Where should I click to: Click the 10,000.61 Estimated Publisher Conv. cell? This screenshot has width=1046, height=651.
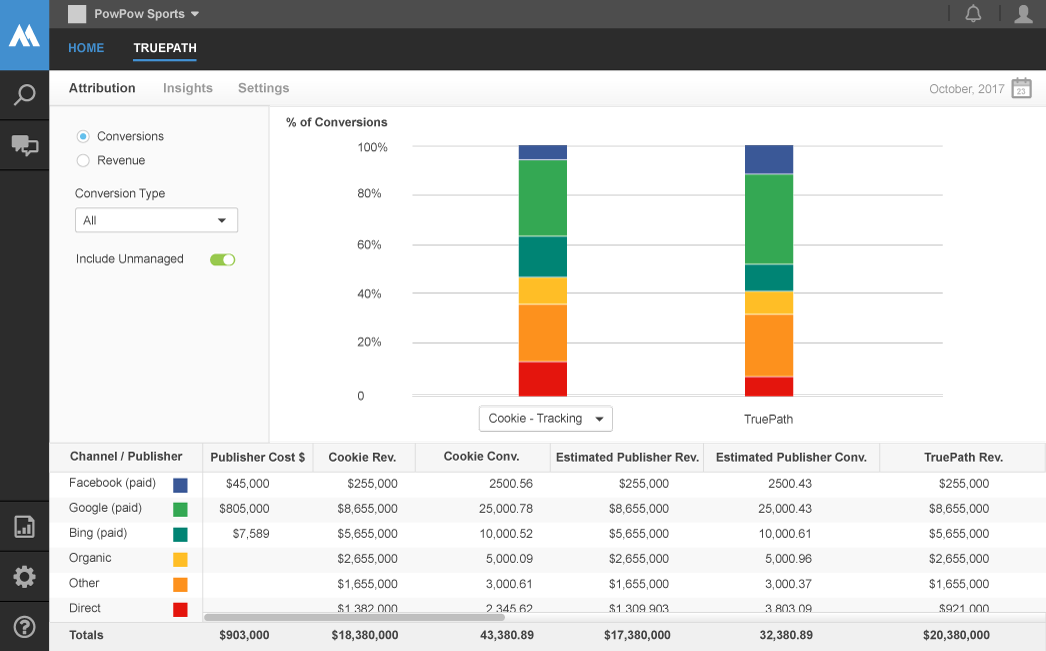784,534
